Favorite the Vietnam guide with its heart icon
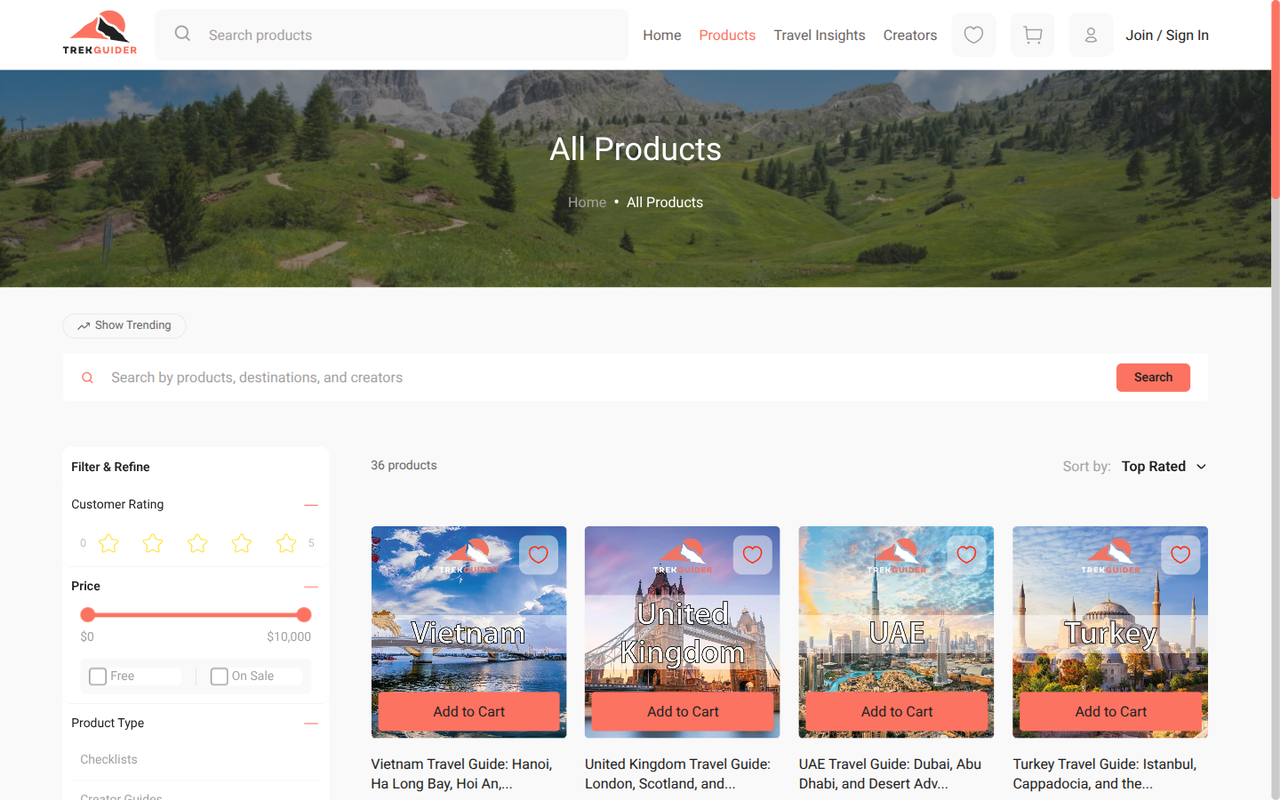 538,555
